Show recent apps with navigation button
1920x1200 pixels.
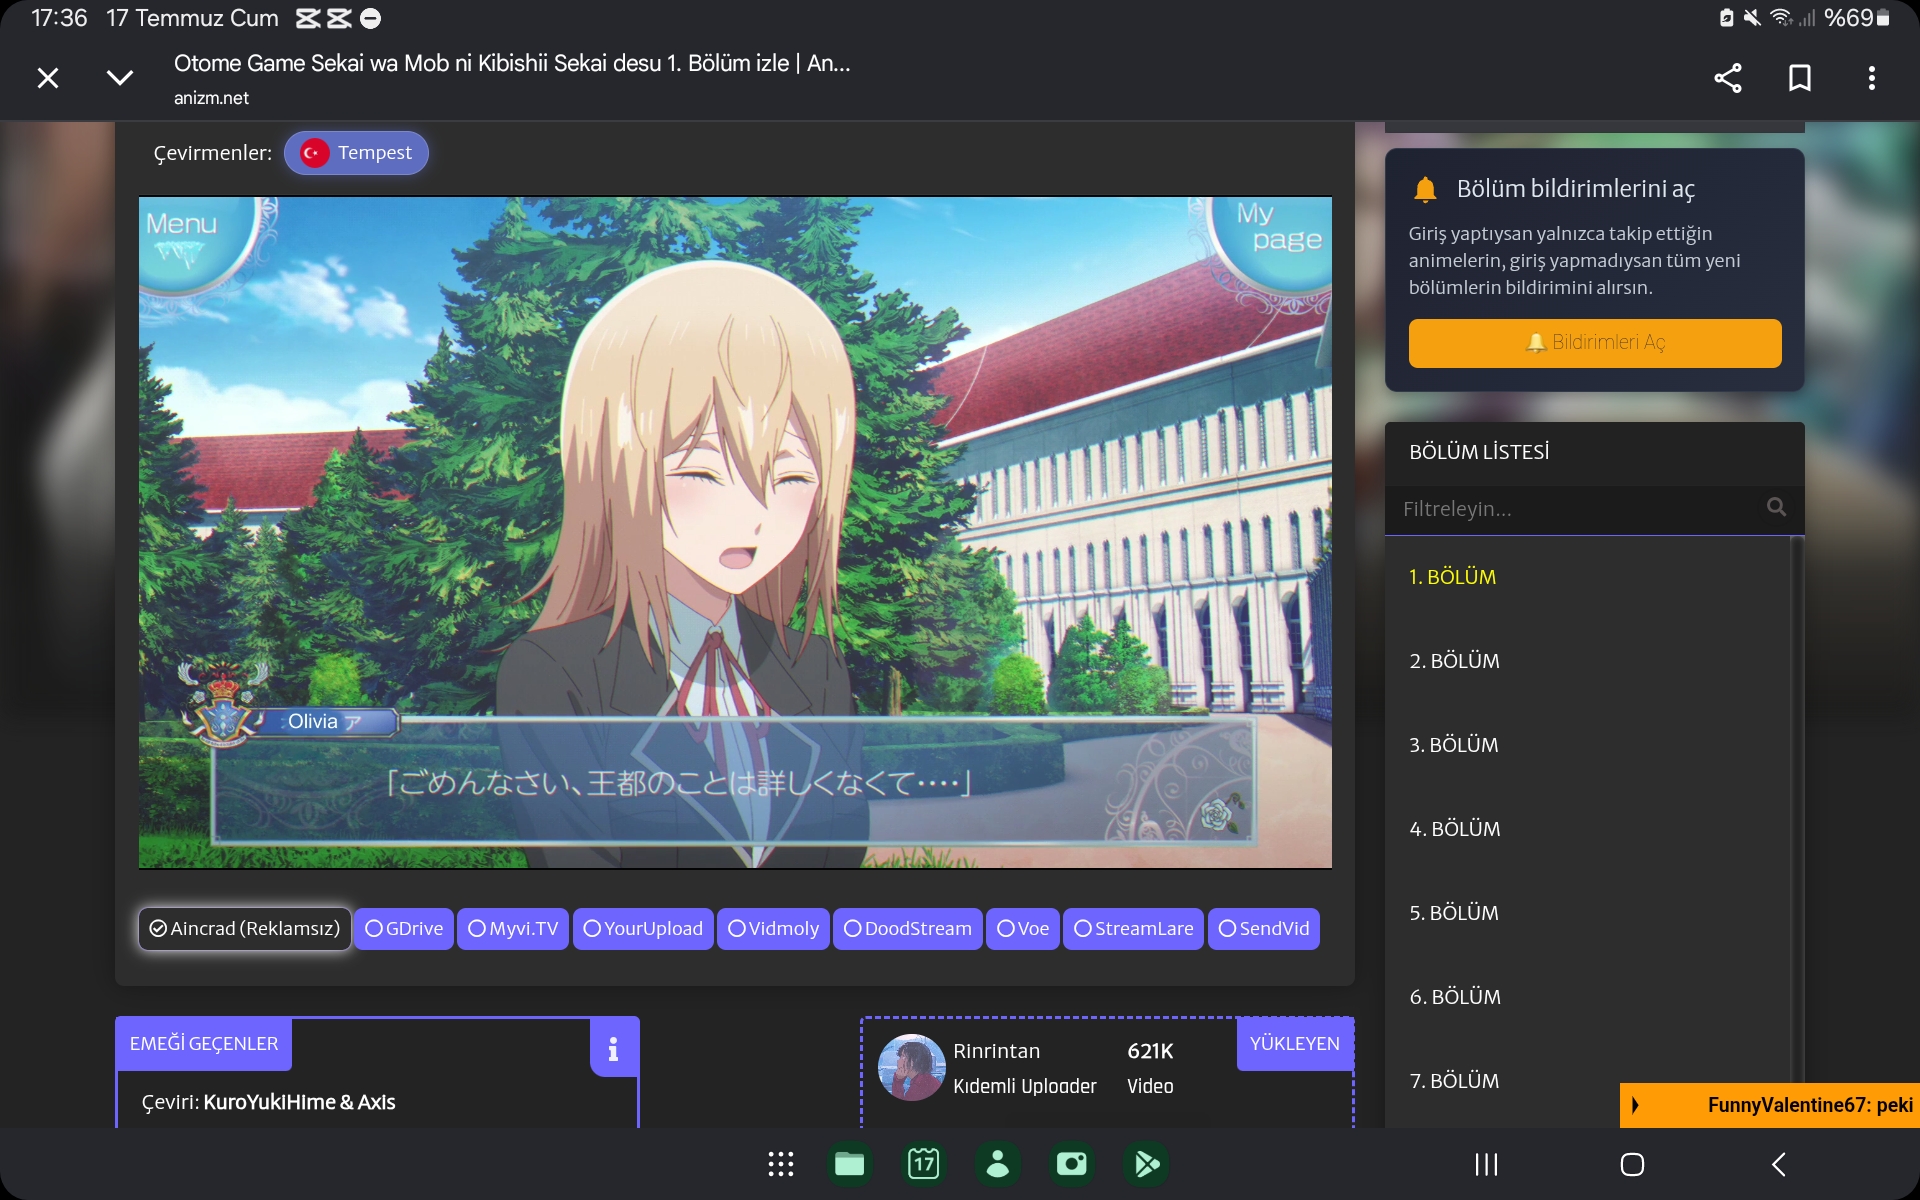tap(1487, 1164)
